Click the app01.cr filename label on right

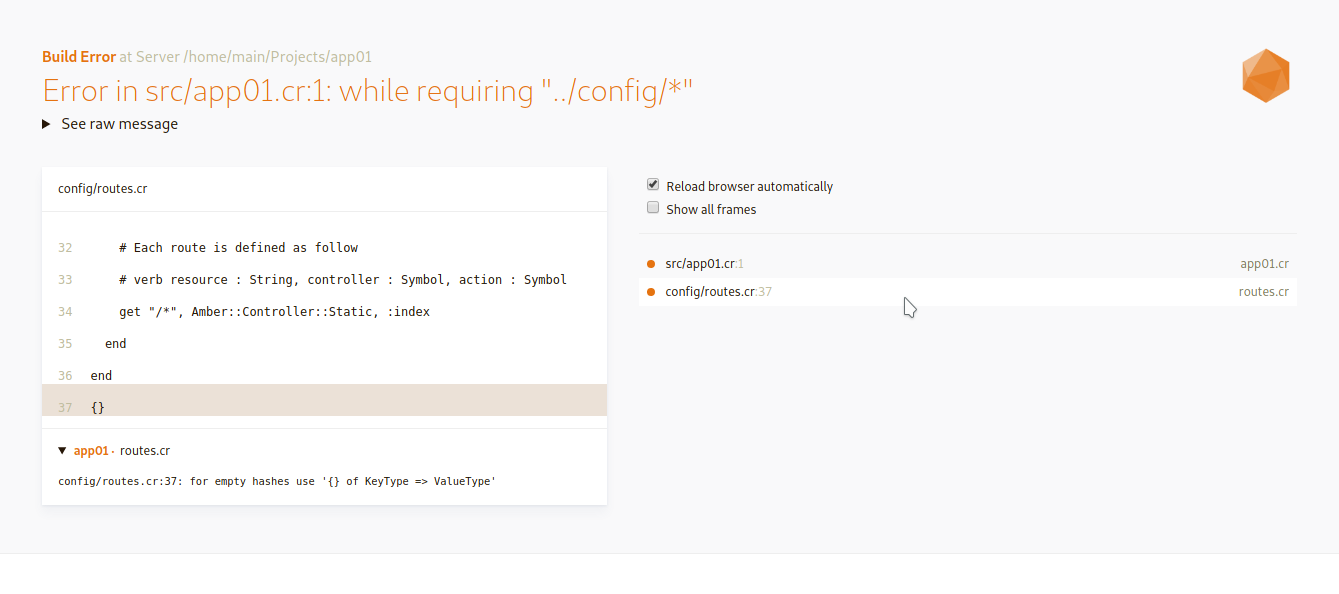pyautogui.click(x=1264, y=264)
